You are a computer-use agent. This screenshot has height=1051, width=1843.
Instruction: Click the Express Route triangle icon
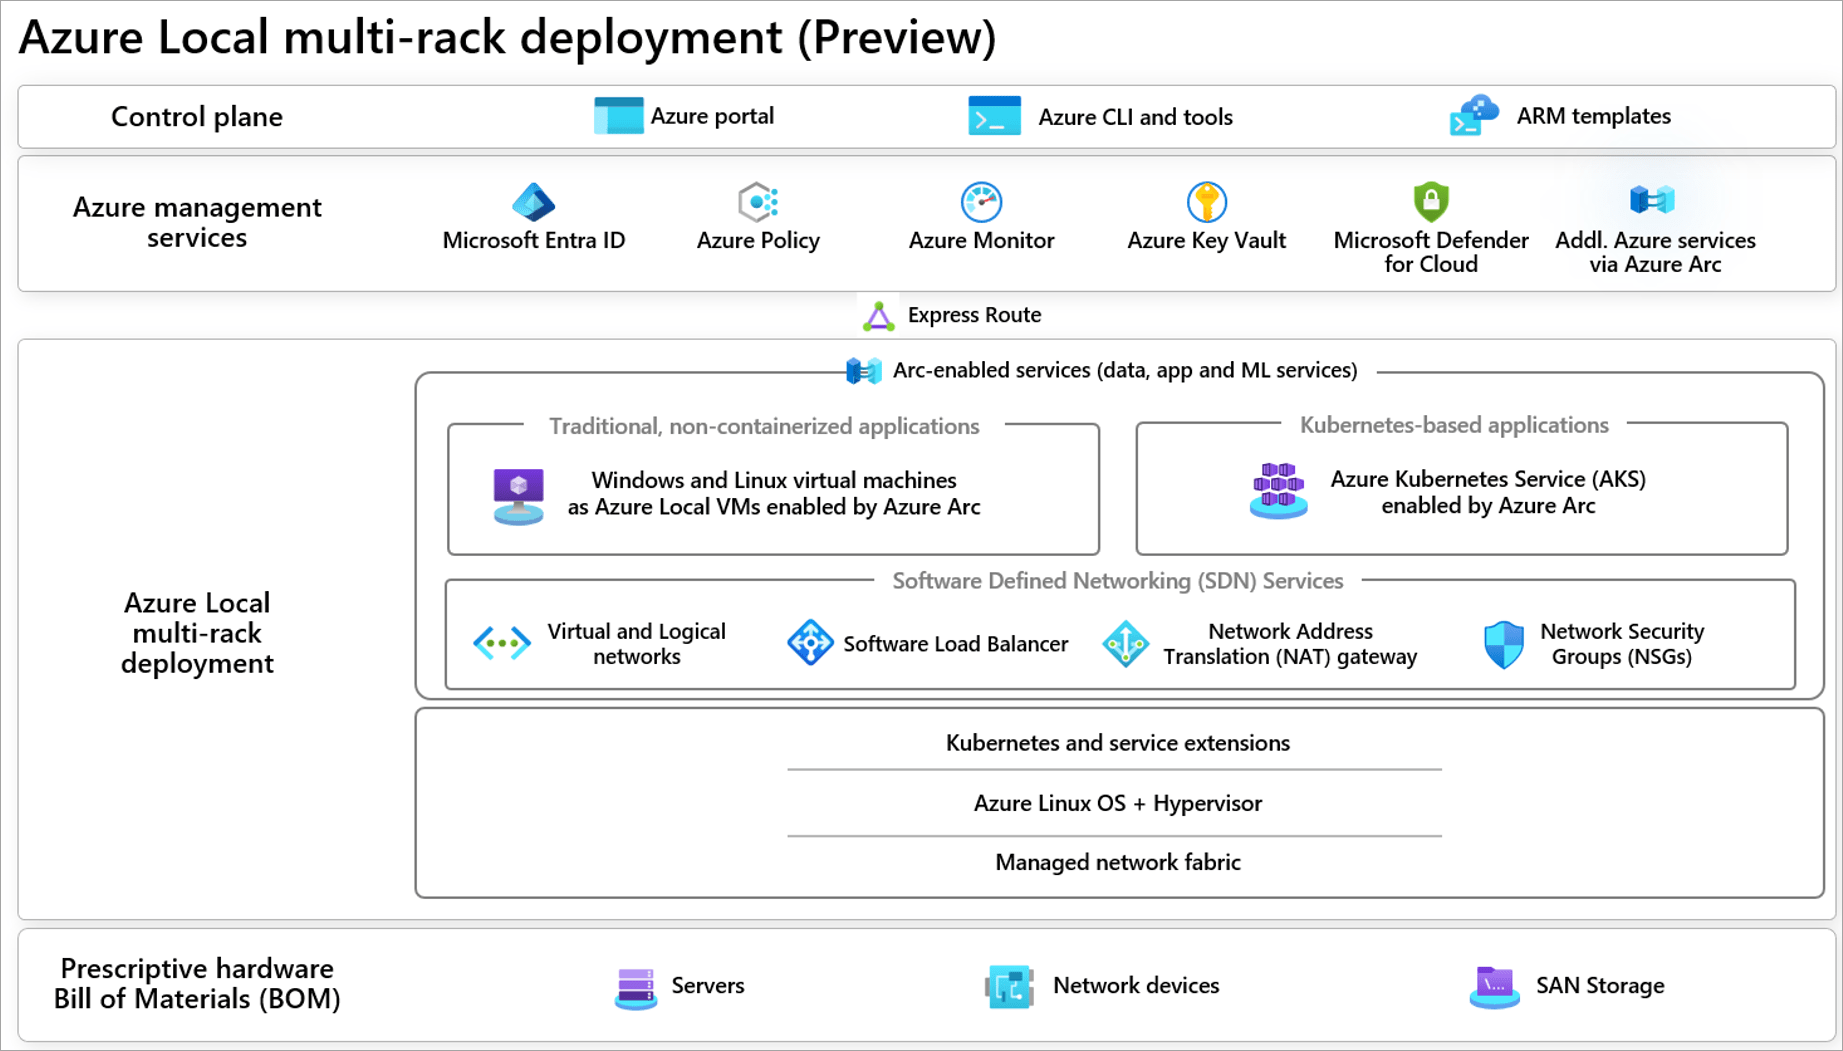point(878,316)
